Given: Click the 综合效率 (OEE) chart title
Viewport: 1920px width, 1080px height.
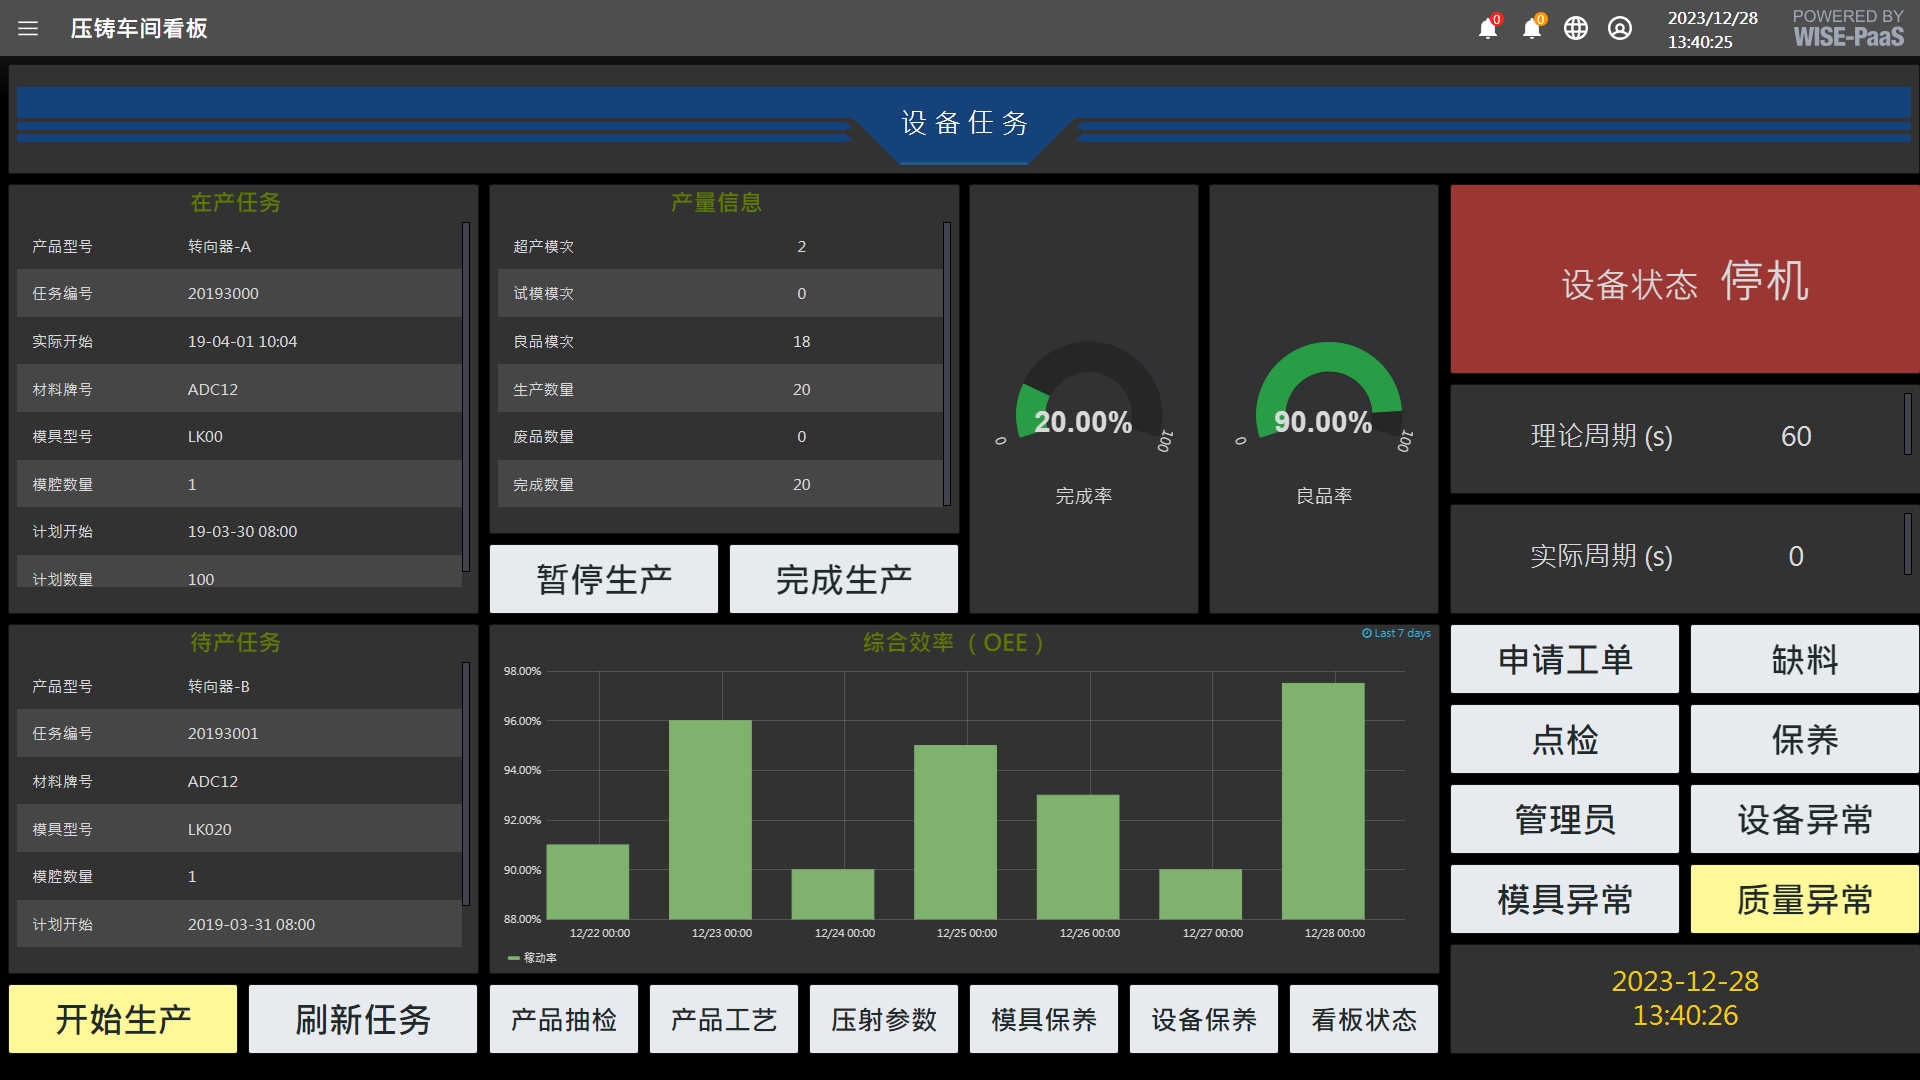Looking at the screenshot, I should [953, 642].
